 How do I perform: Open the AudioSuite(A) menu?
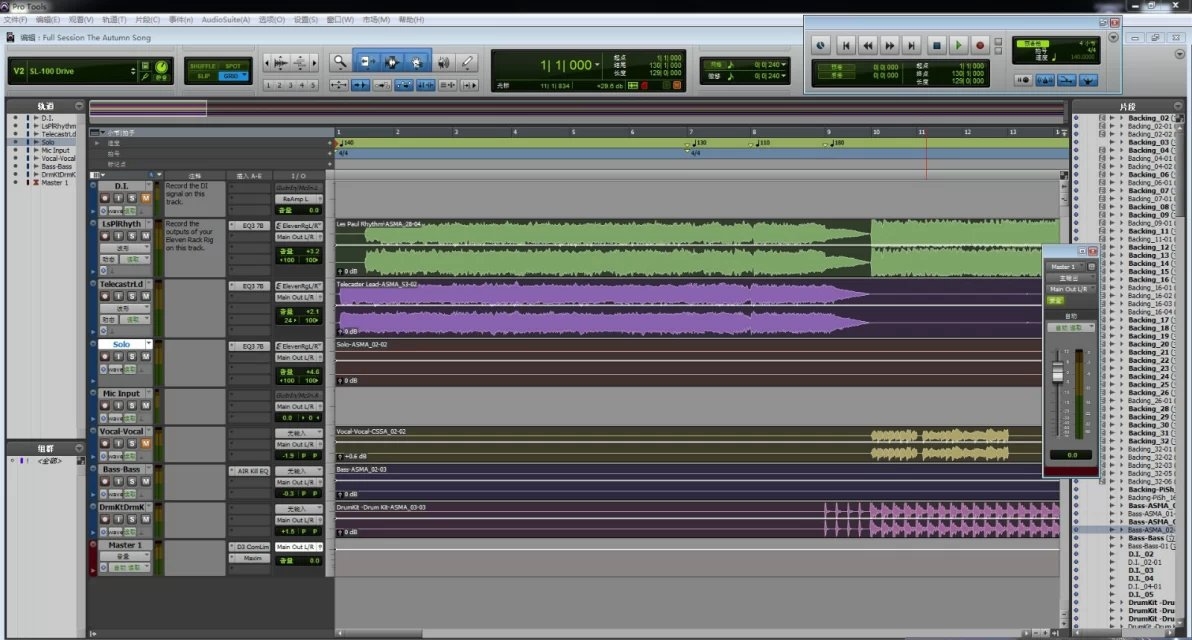(225, 20)
